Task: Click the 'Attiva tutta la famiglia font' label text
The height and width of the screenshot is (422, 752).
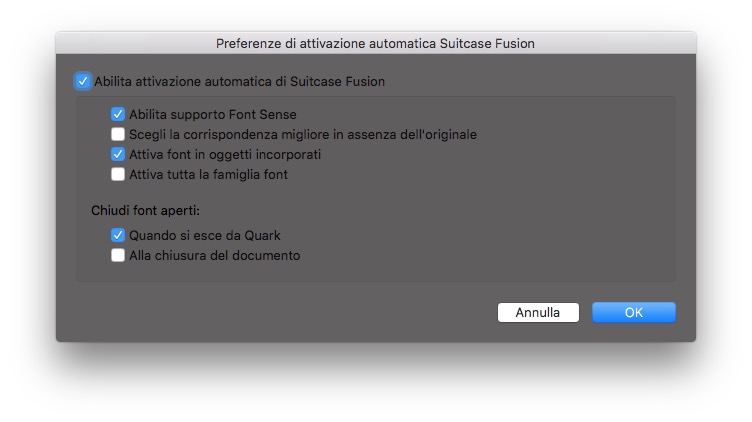Action: [x=208, y=175]
